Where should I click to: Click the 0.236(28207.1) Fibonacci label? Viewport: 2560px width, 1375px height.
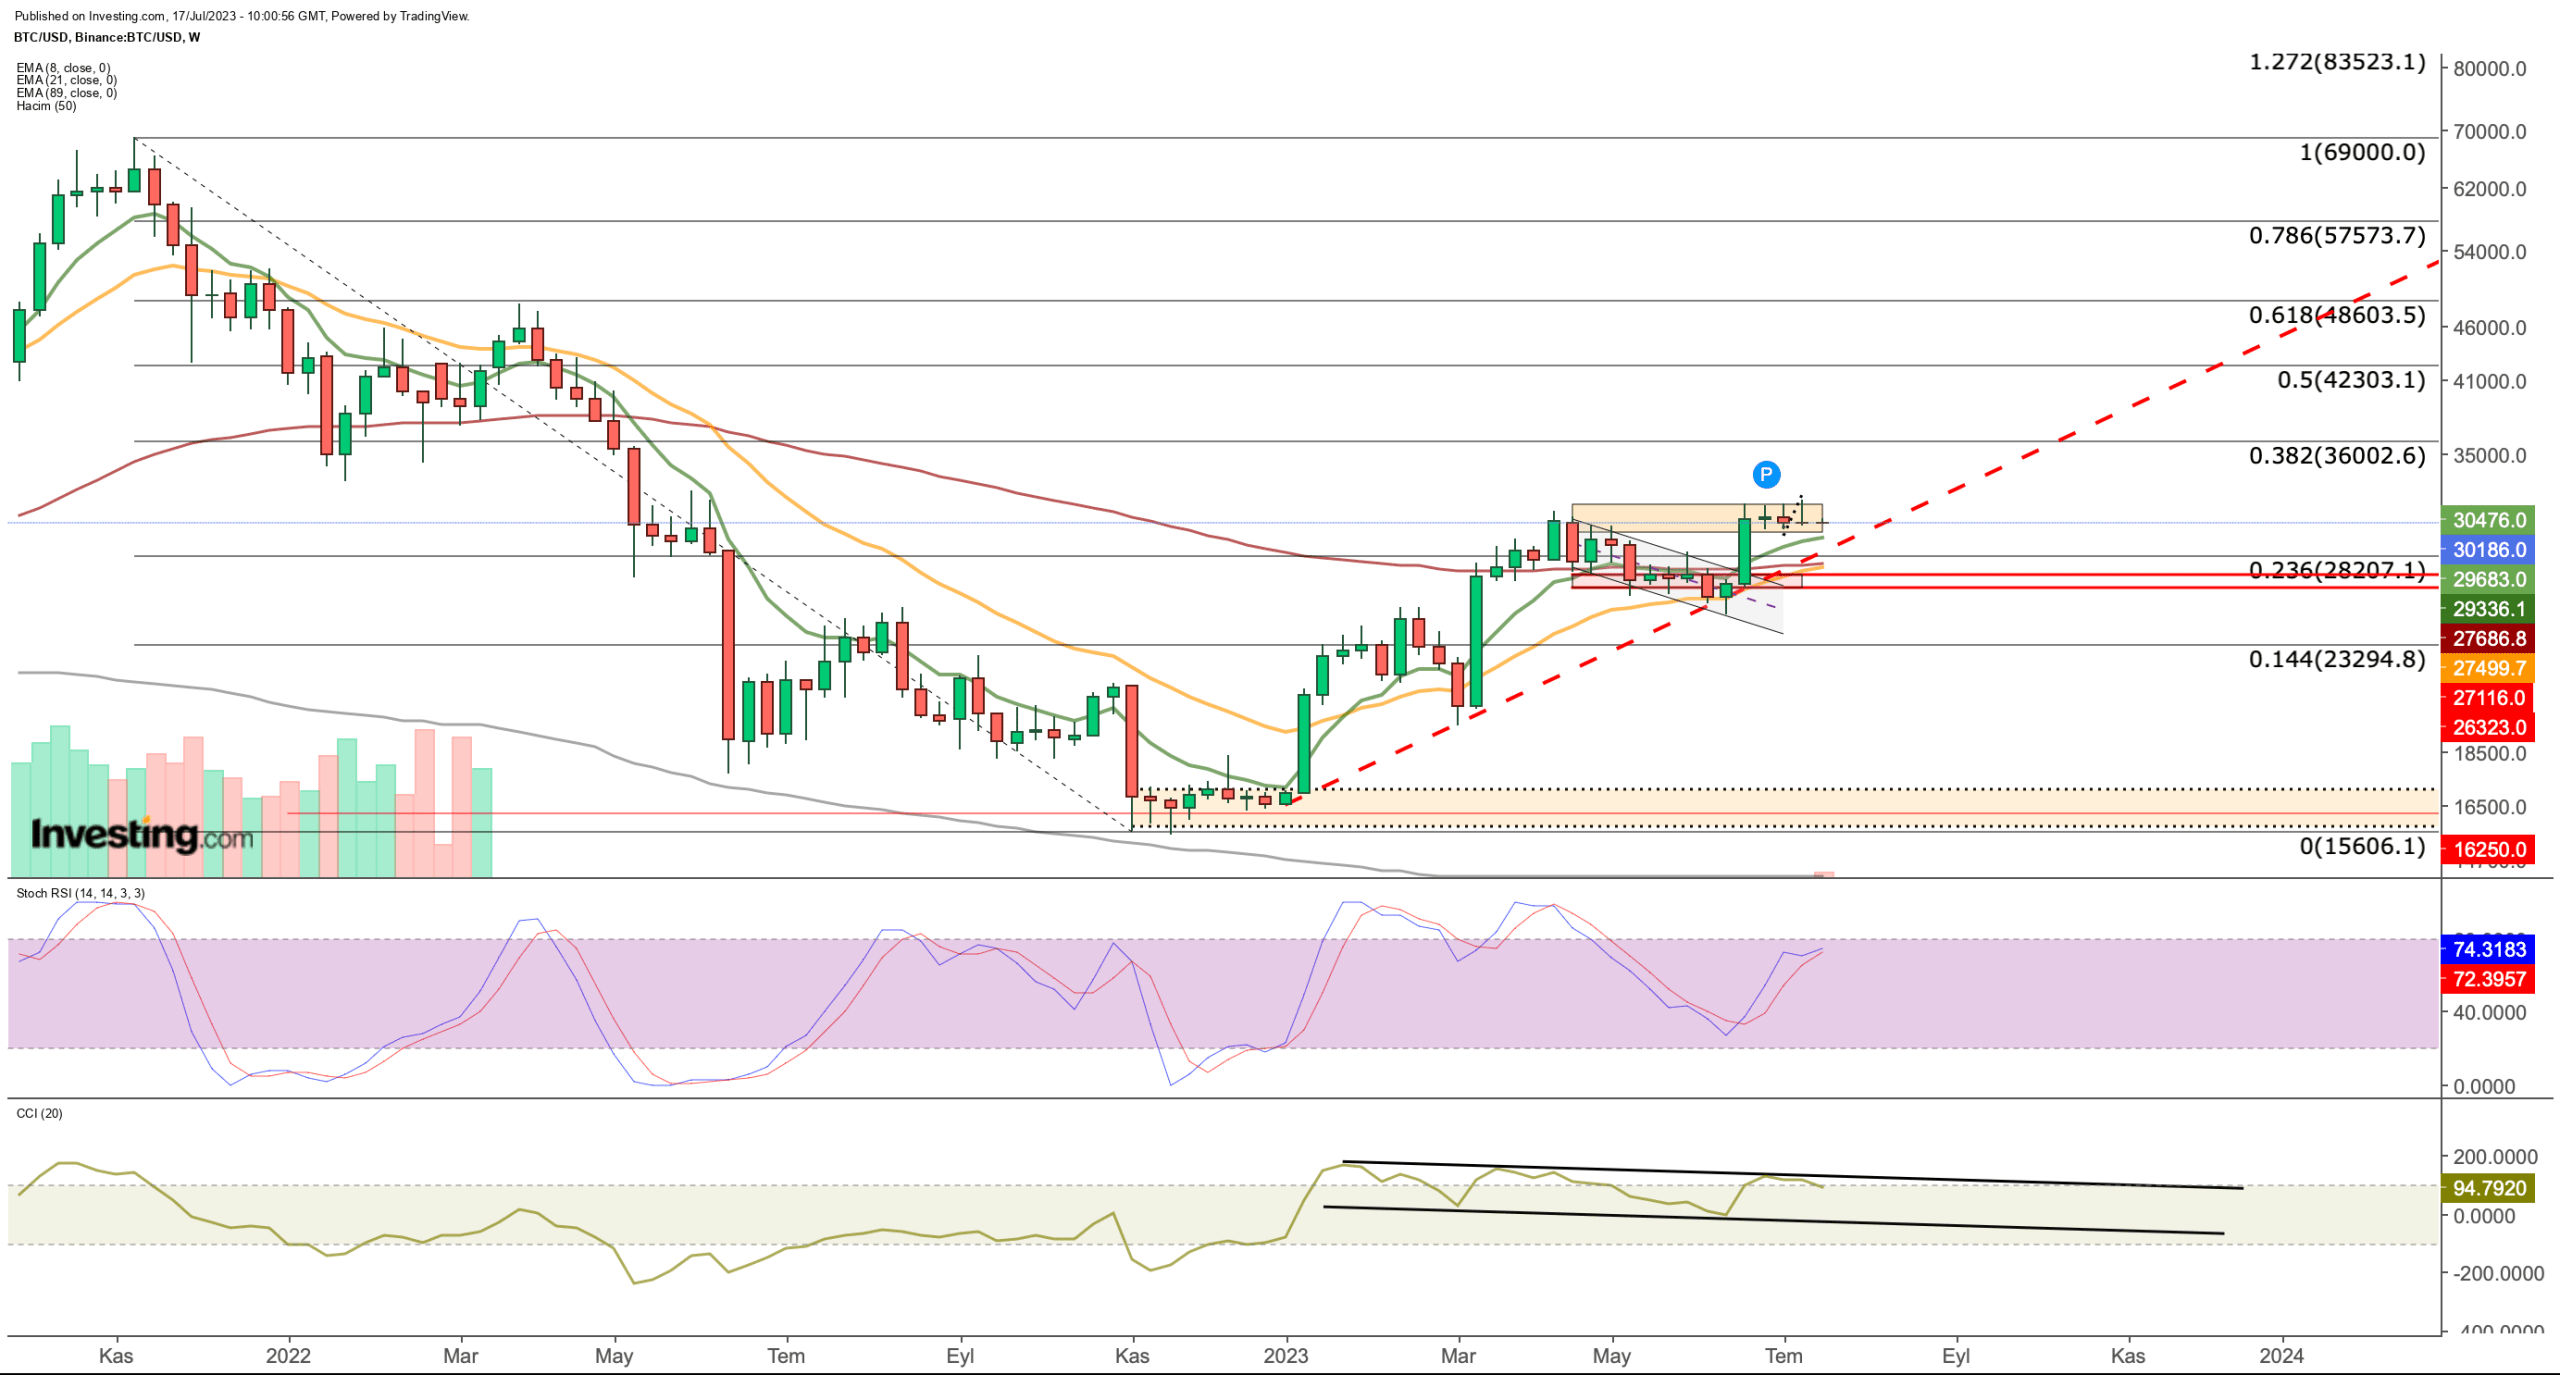coord(2337,570)
